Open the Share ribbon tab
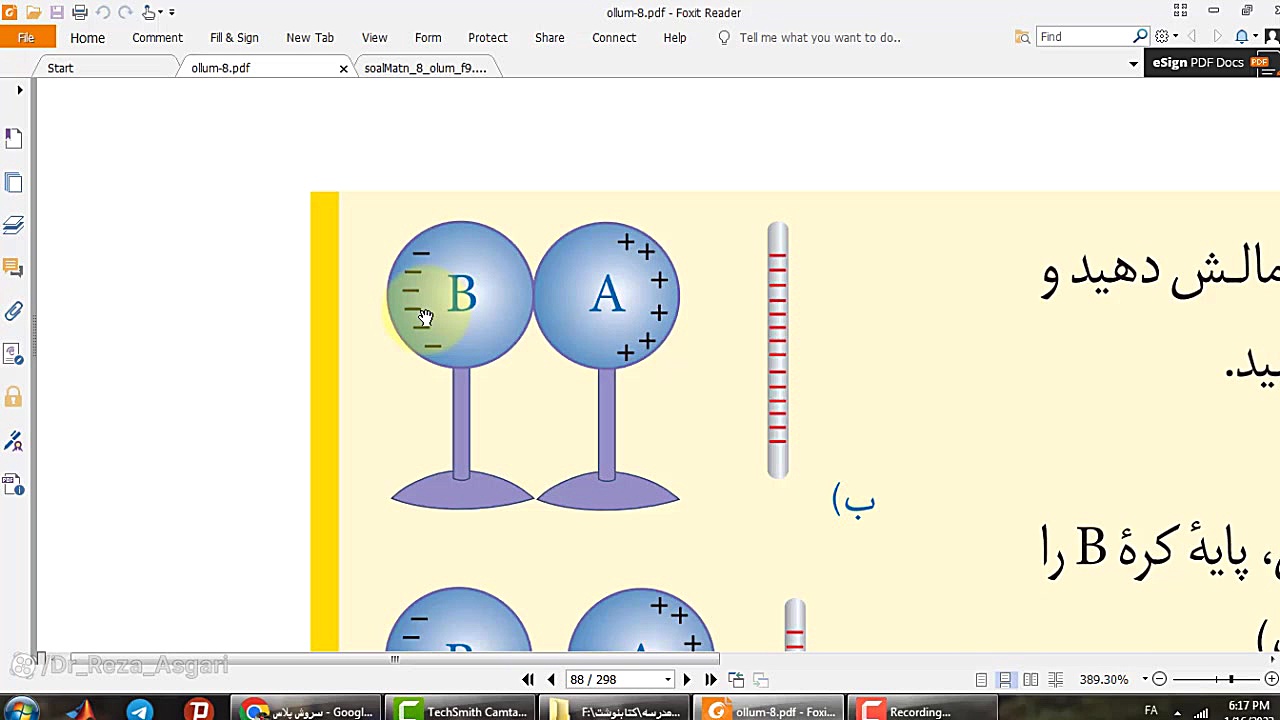 click(549, 38)
